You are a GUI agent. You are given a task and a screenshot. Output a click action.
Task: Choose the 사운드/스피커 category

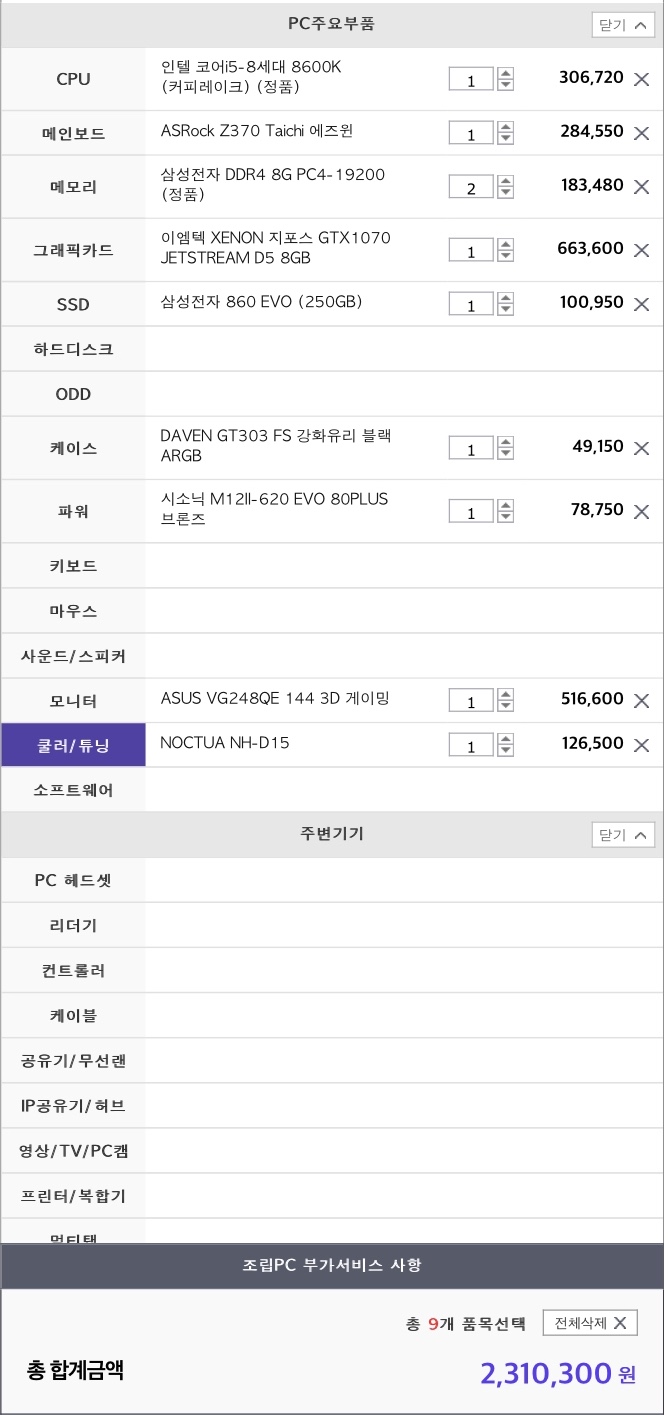point(73,656)
